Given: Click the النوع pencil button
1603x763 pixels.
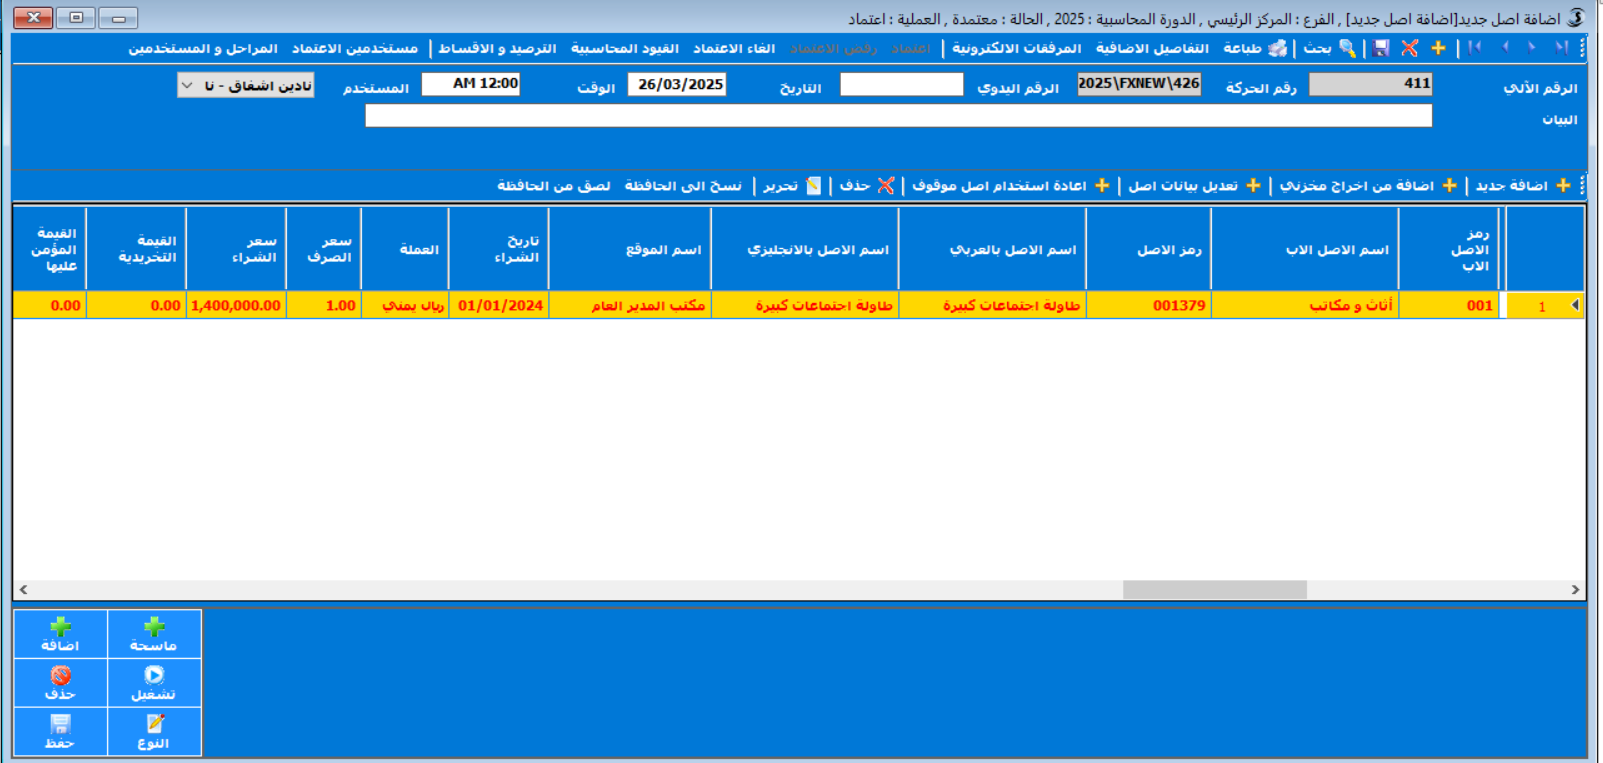Looking at the screenshot, I should click(x=154, y=732).
